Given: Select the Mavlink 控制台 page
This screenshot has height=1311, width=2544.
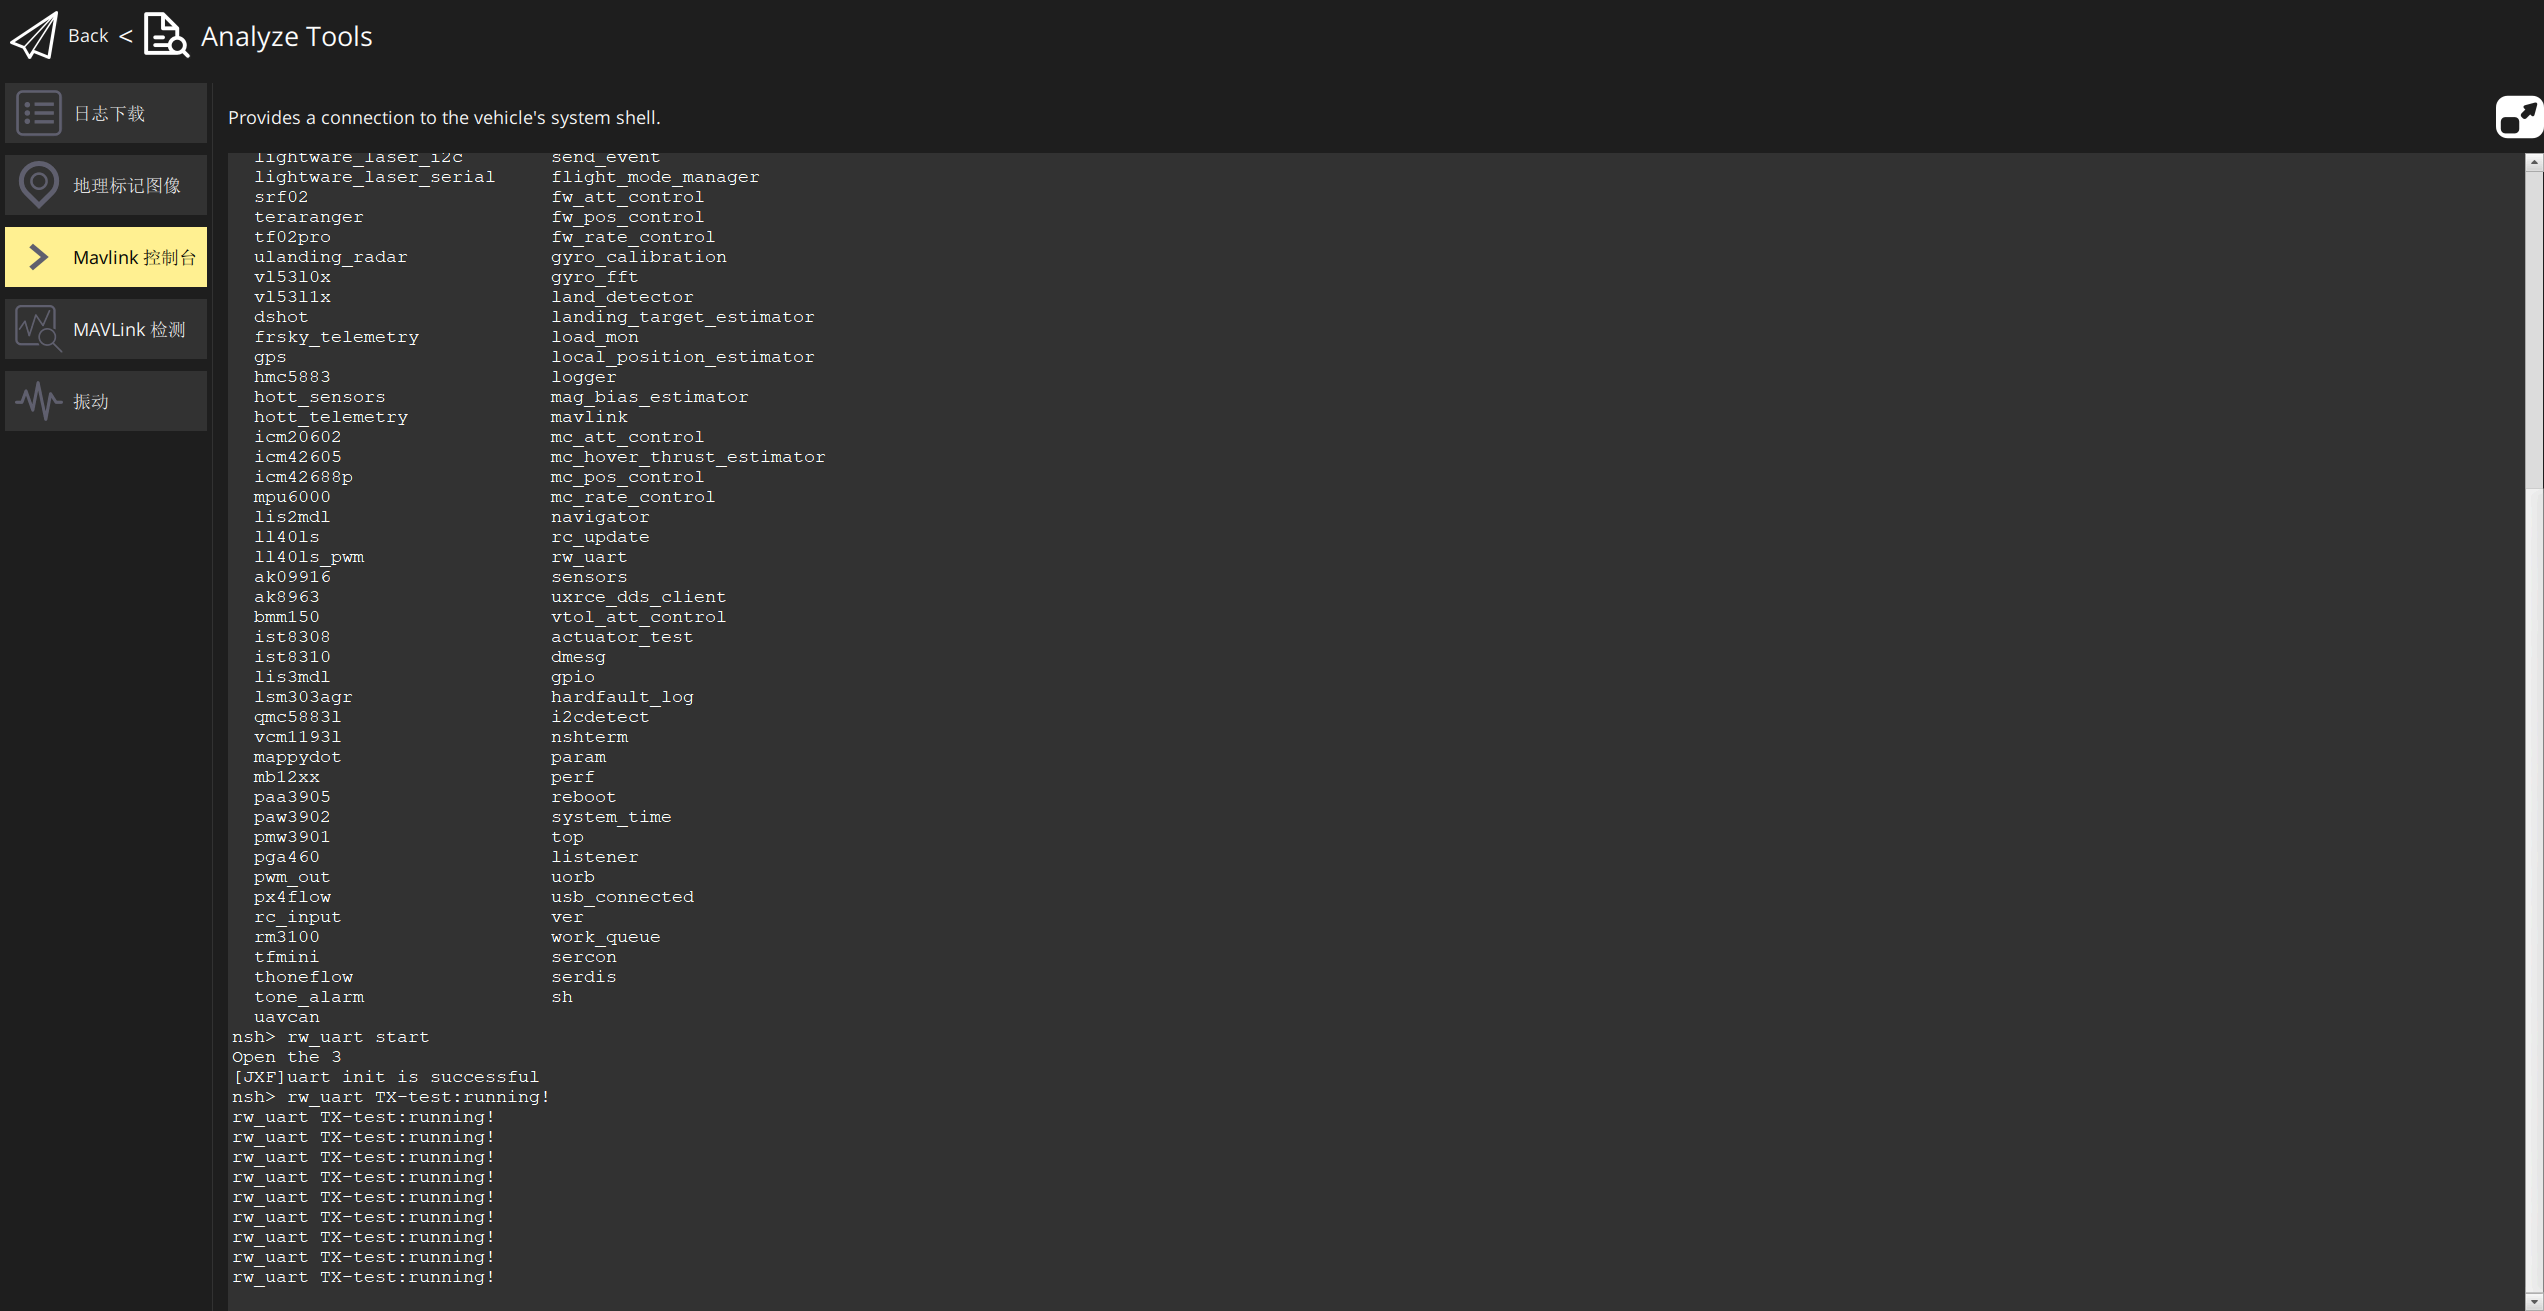Looking at the screenshot, I should 134,257.
